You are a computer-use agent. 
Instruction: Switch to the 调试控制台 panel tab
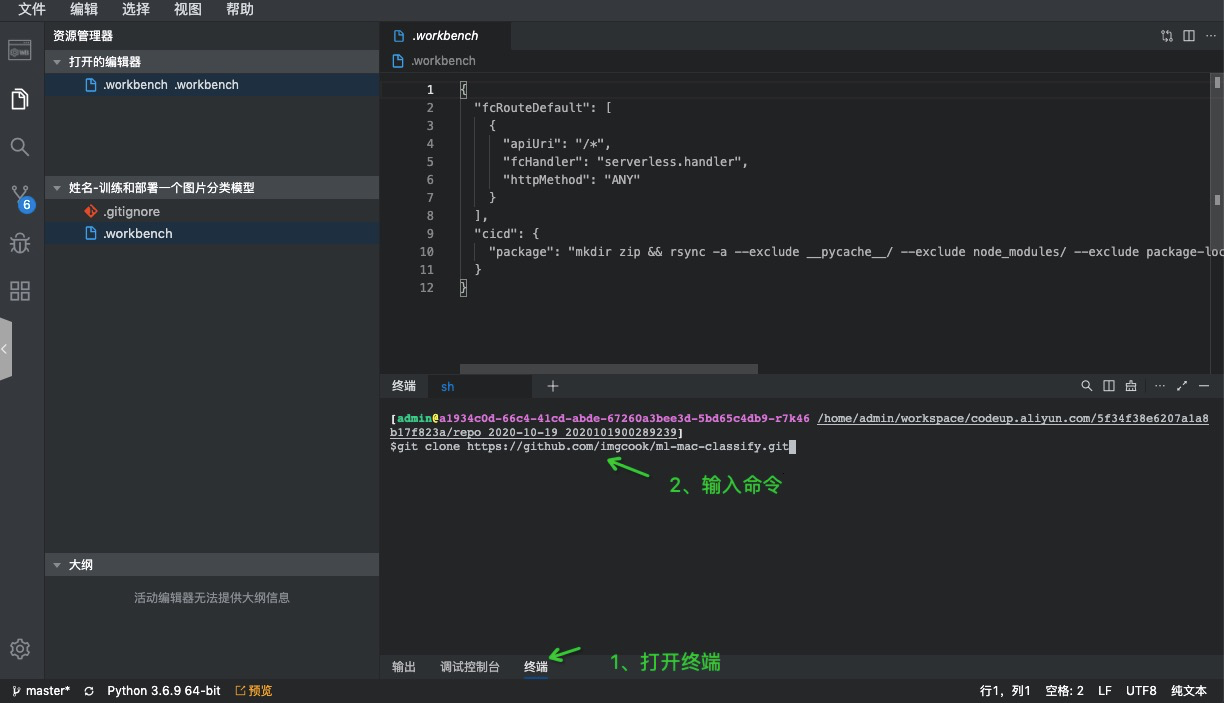470,667
